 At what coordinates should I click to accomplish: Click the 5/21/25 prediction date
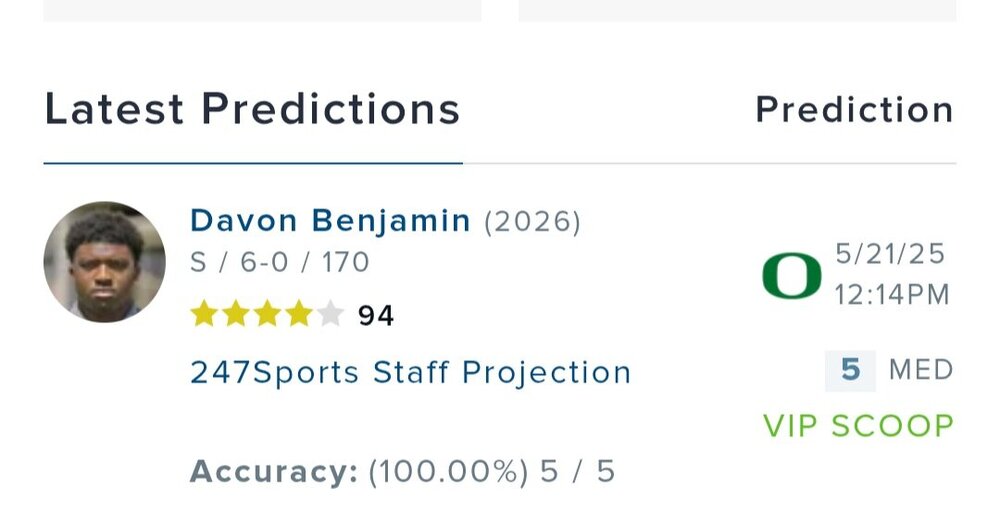point(890,254)
